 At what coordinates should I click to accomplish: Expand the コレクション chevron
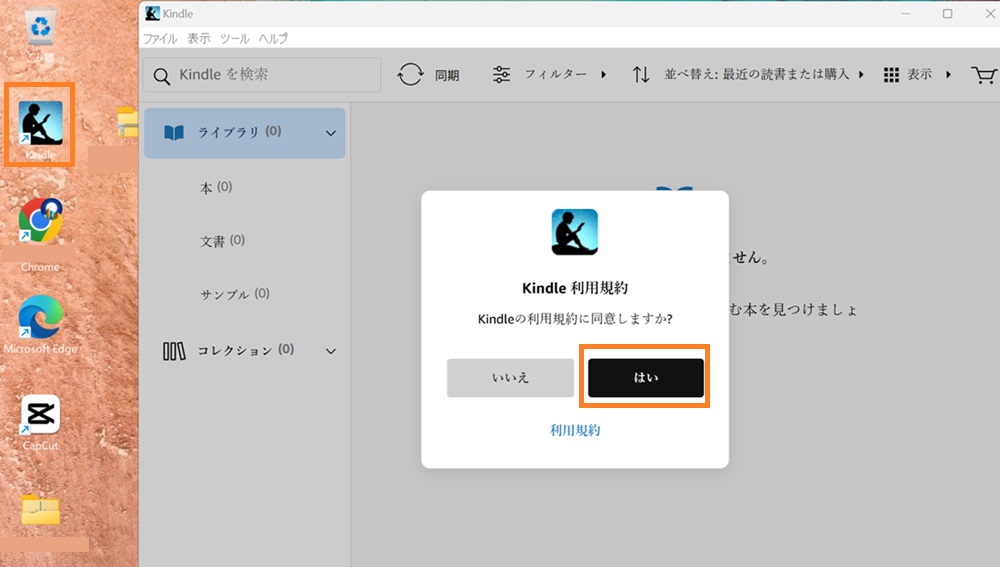click(330, 351)
